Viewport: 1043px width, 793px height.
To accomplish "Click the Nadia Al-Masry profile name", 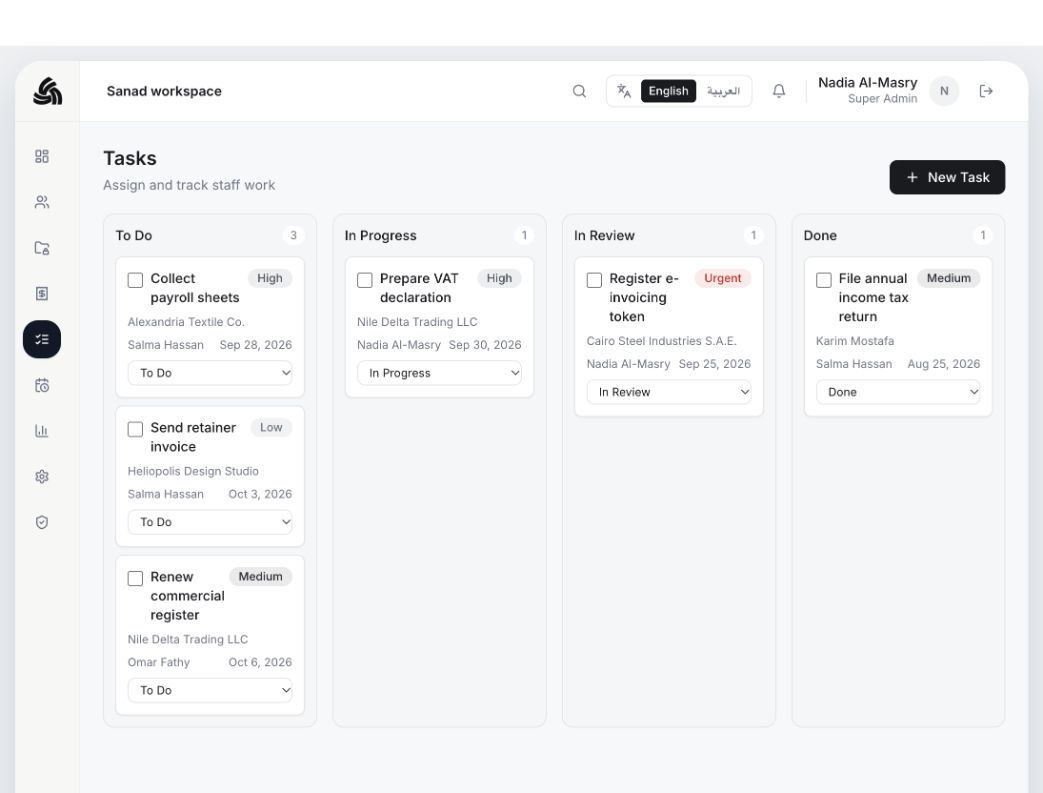I will pyautogui.click(x=867, y=82).
